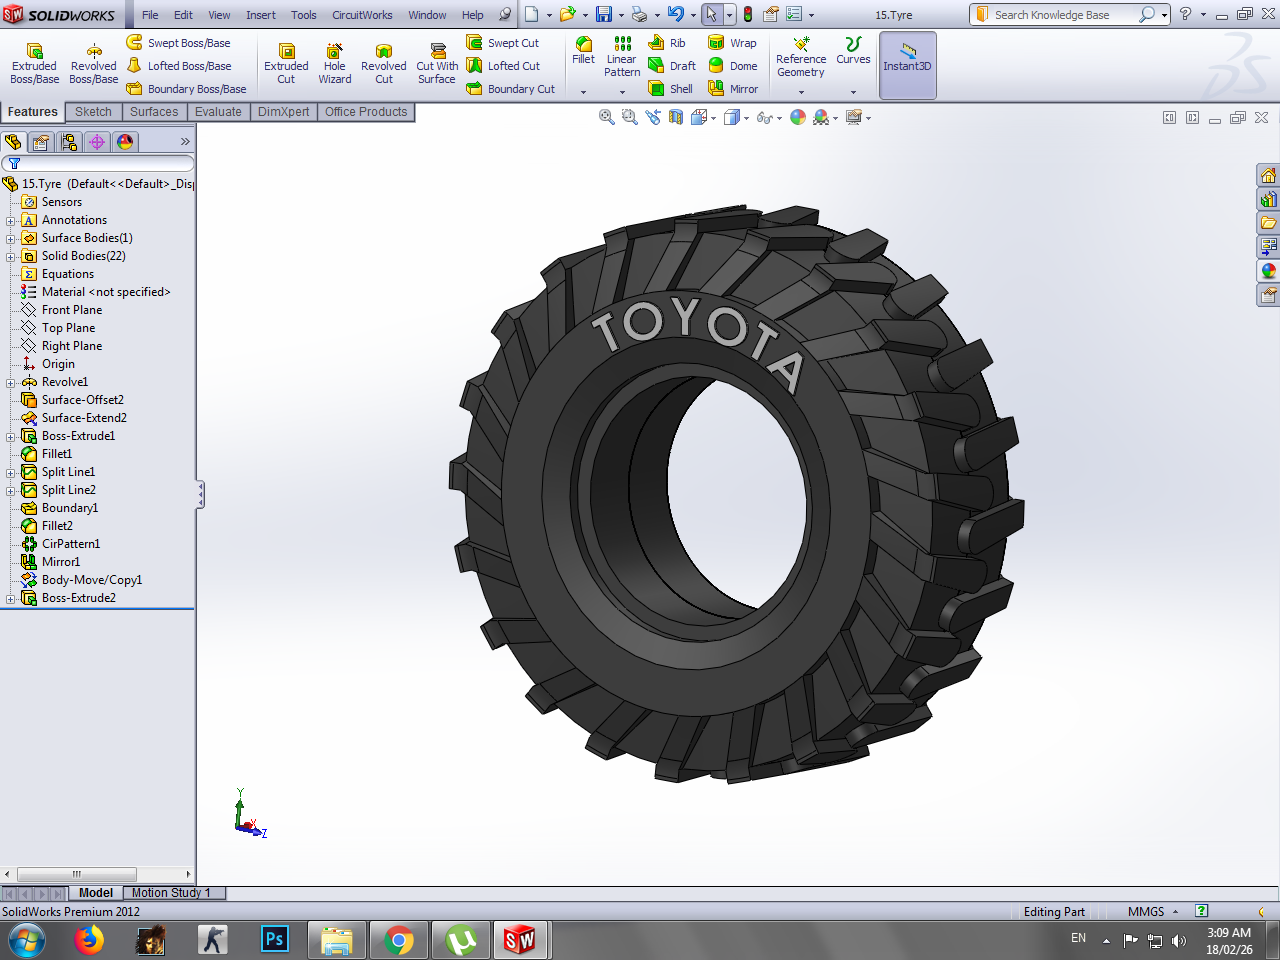Viewport: 1280px width, 960px height.
Task: Select CirPattern1 in the feature tree
Action: click(71, 544)
